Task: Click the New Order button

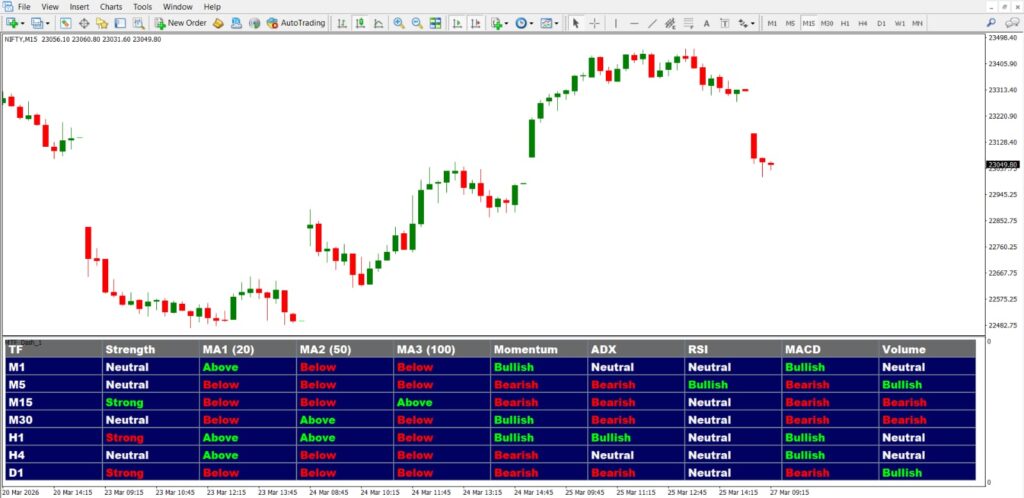Action: pos(180,22)
